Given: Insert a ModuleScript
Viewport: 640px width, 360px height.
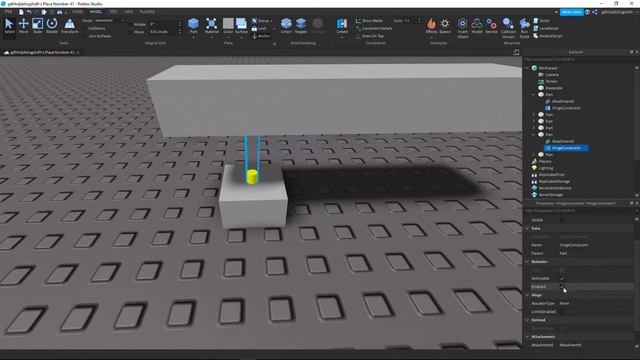Looking at the screenshot, I should 548,36.
